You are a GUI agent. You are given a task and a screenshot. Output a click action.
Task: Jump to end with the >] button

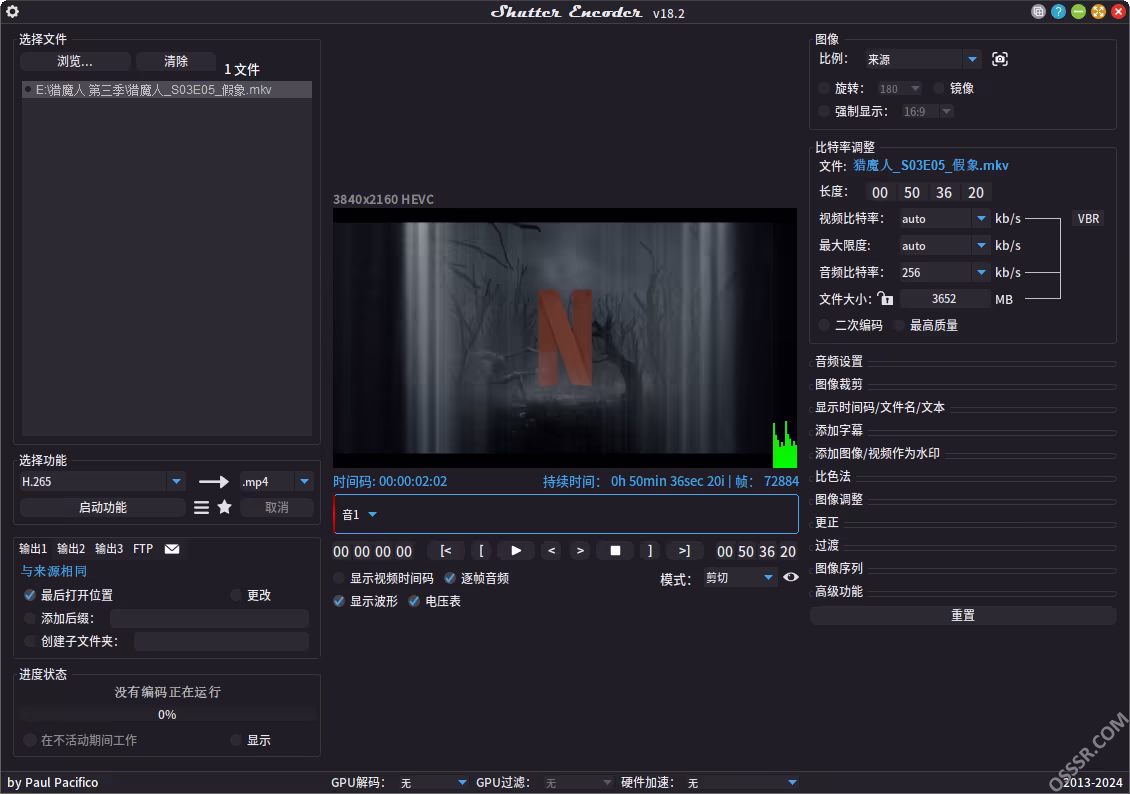point(684,550)
